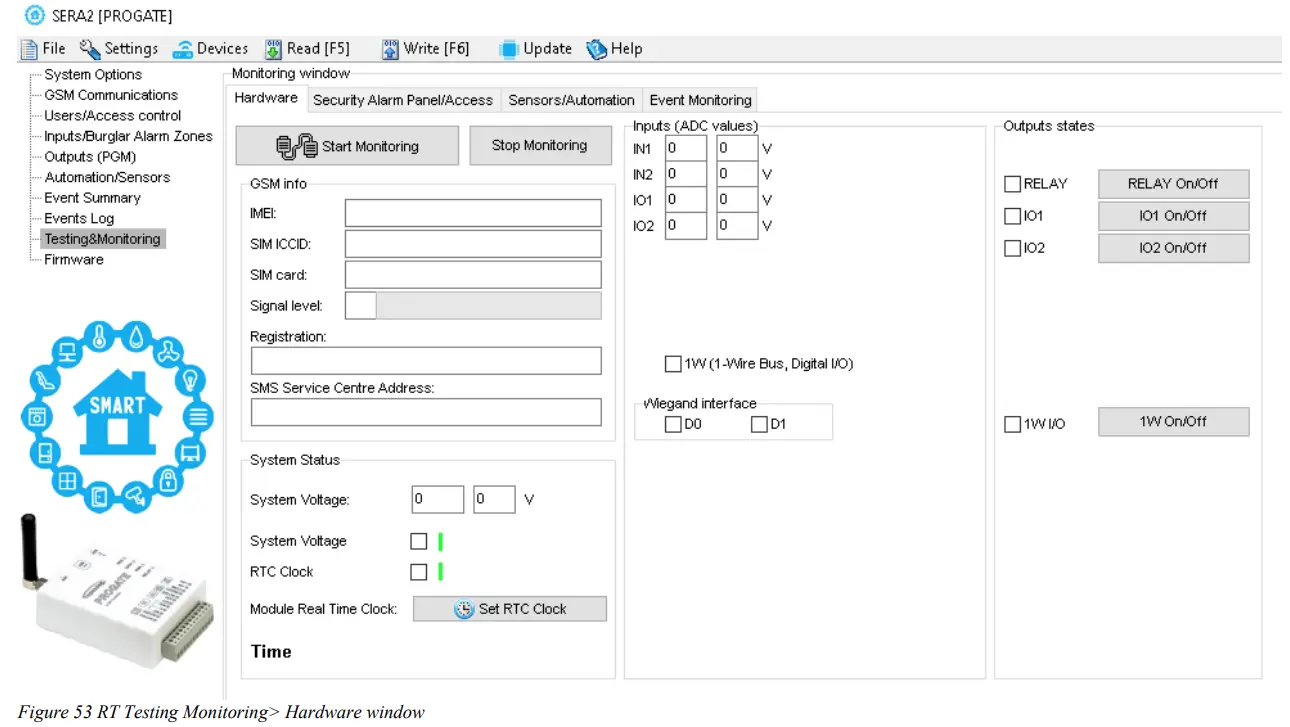Image resolution: width=1290 pixels, height=727 pixels.
Task: Select Events Log in the tree
Action: point(79,218)
